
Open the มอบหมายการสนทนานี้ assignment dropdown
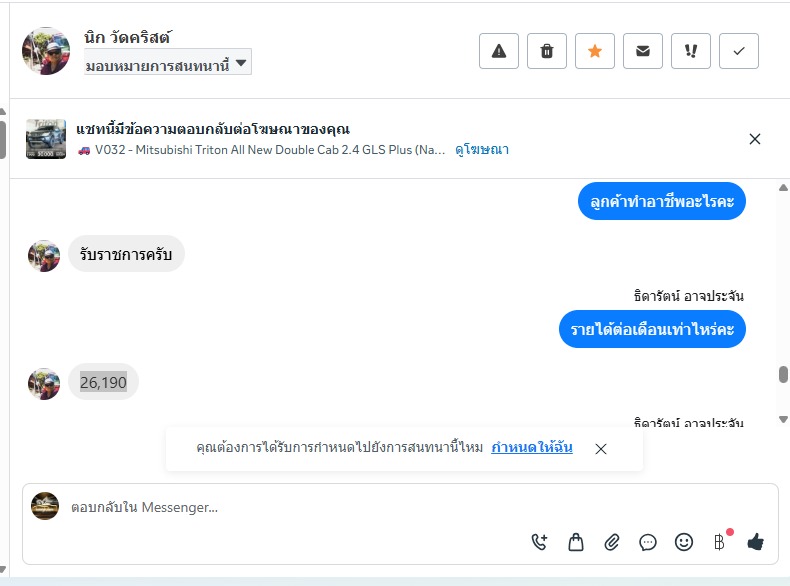pyautogui.click(x=167, y=64)
